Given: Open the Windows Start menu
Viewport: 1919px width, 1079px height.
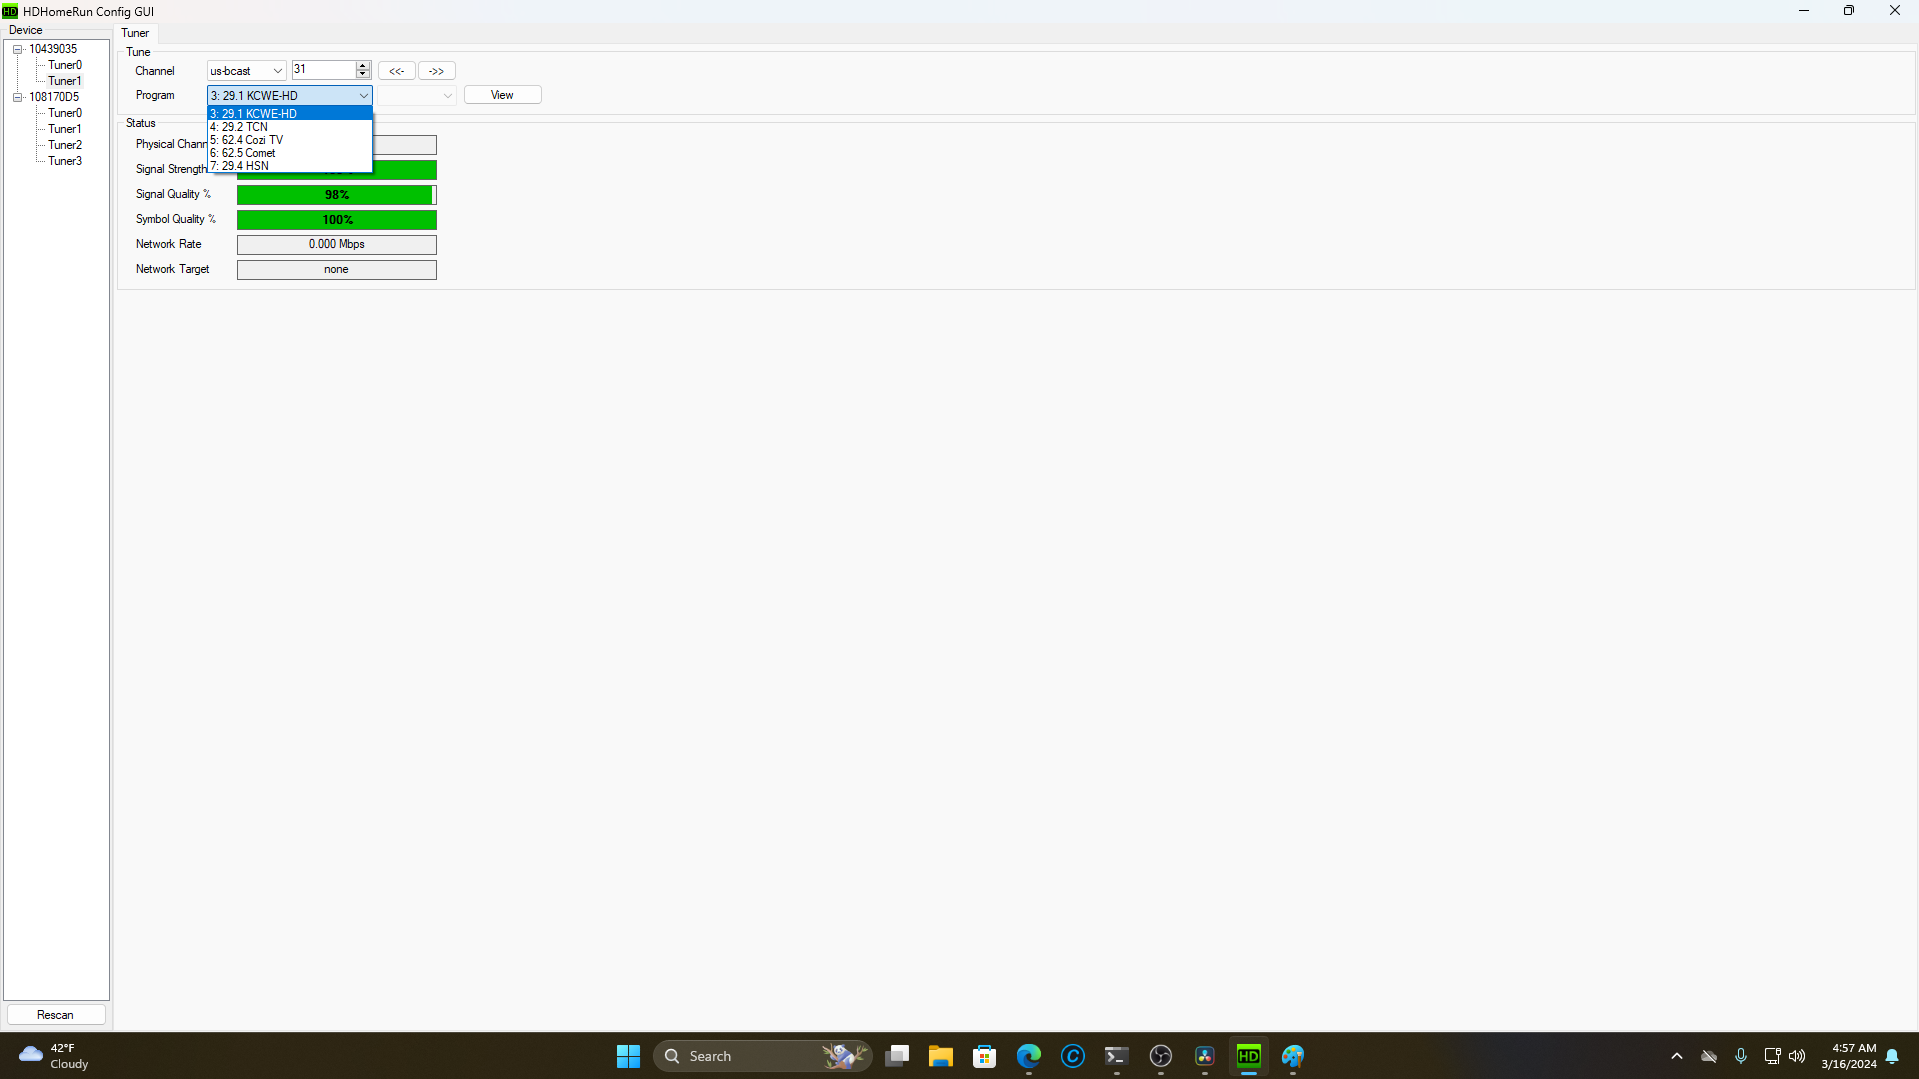Looking at the screenshot, I should [628, 1056].
